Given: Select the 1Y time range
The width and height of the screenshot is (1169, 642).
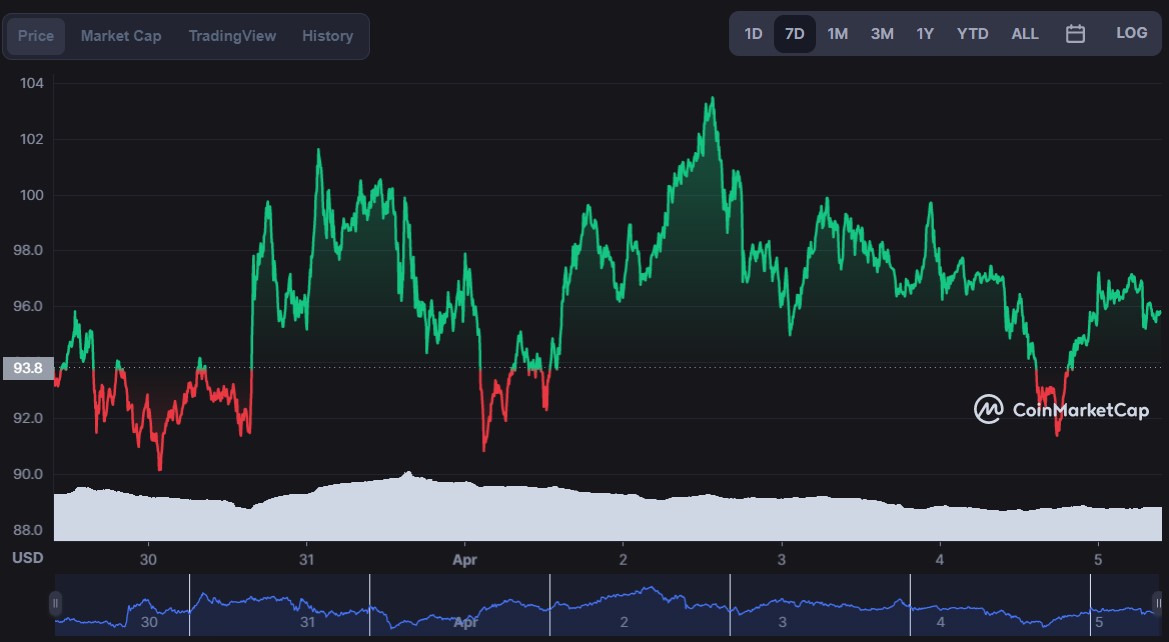Looking at the screenshot, I should tap(925, 34).
